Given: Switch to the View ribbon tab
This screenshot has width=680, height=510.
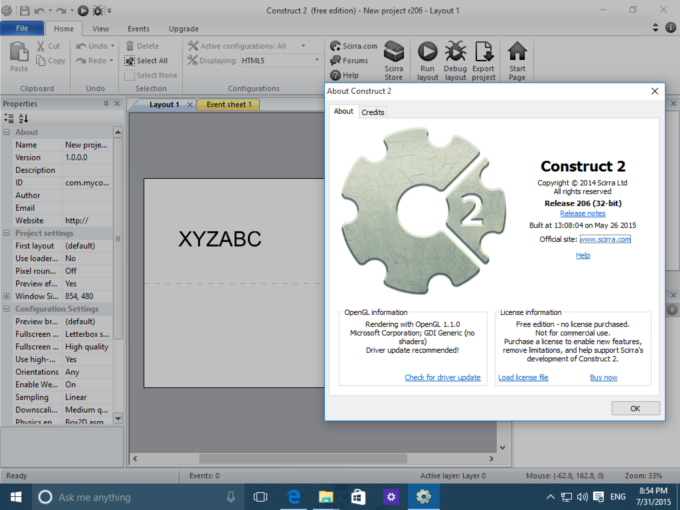Looking at the screenshot, I should coord(101,29).
